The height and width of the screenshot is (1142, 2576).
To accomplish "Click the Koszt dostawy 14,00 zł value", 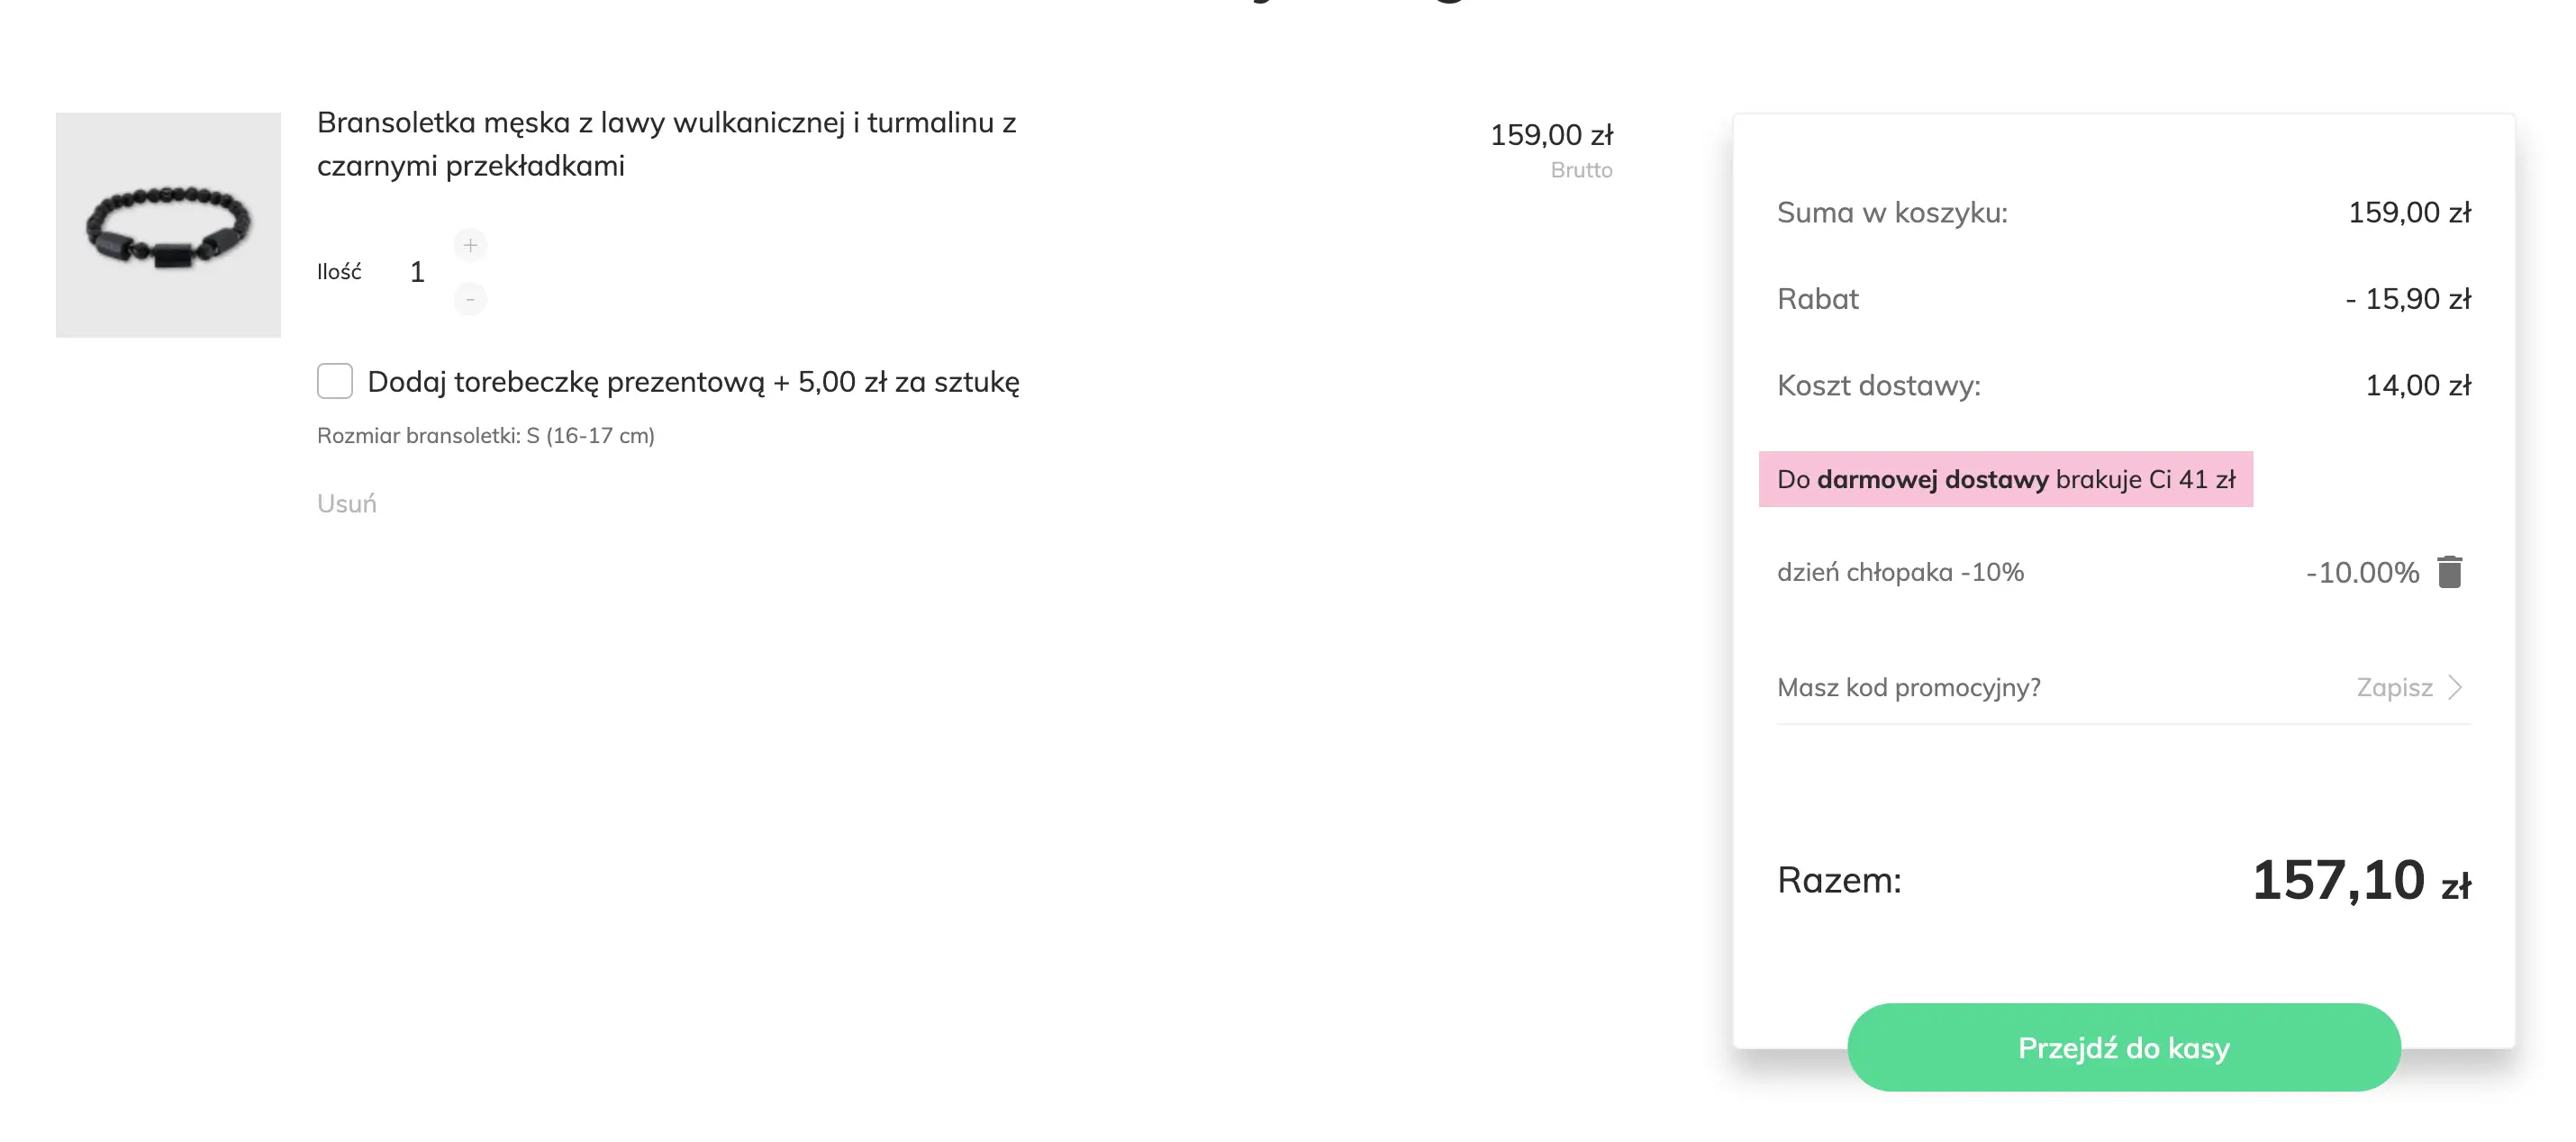I will pos(2417,385).
